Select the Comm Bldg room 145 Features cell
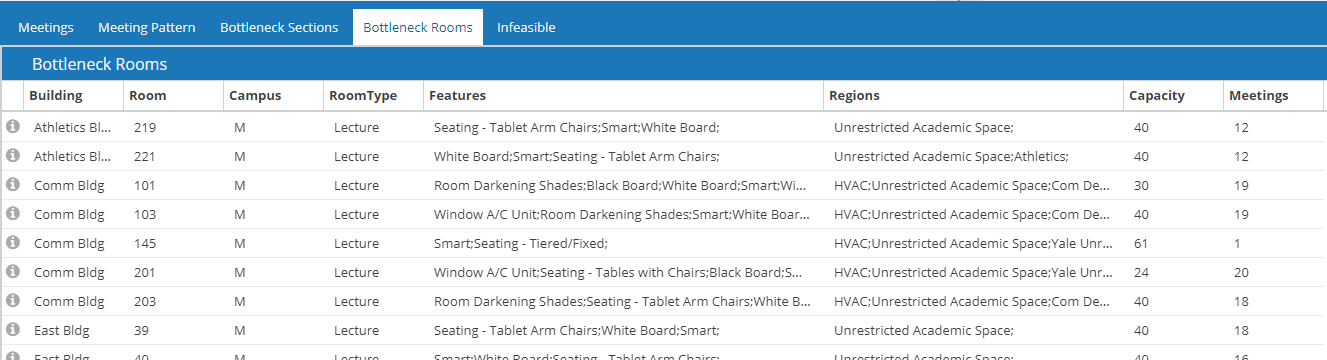The image size is (1327, 360). coord(623,243)
